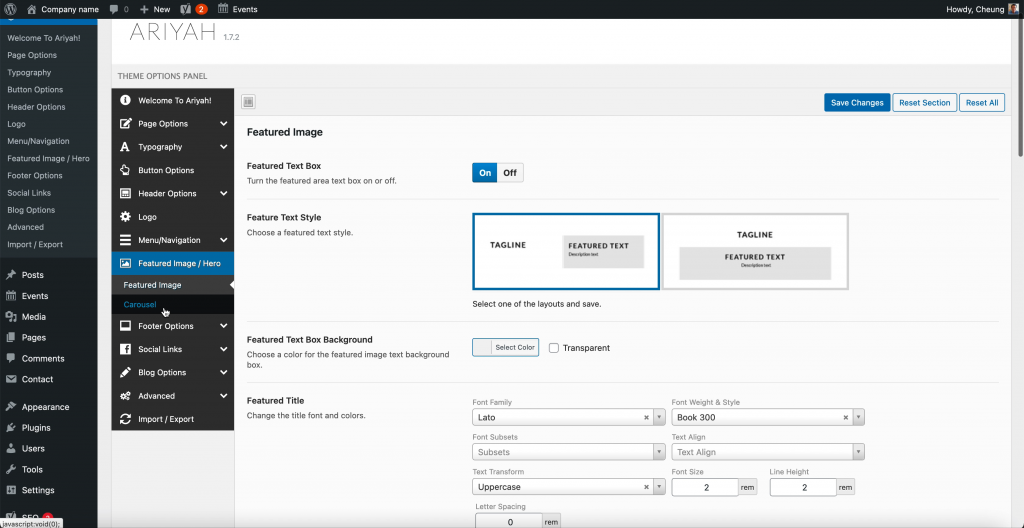Click the Media icon in WordPress sidebar
This screenshot has width=1024, height=528.
point(10,317)
